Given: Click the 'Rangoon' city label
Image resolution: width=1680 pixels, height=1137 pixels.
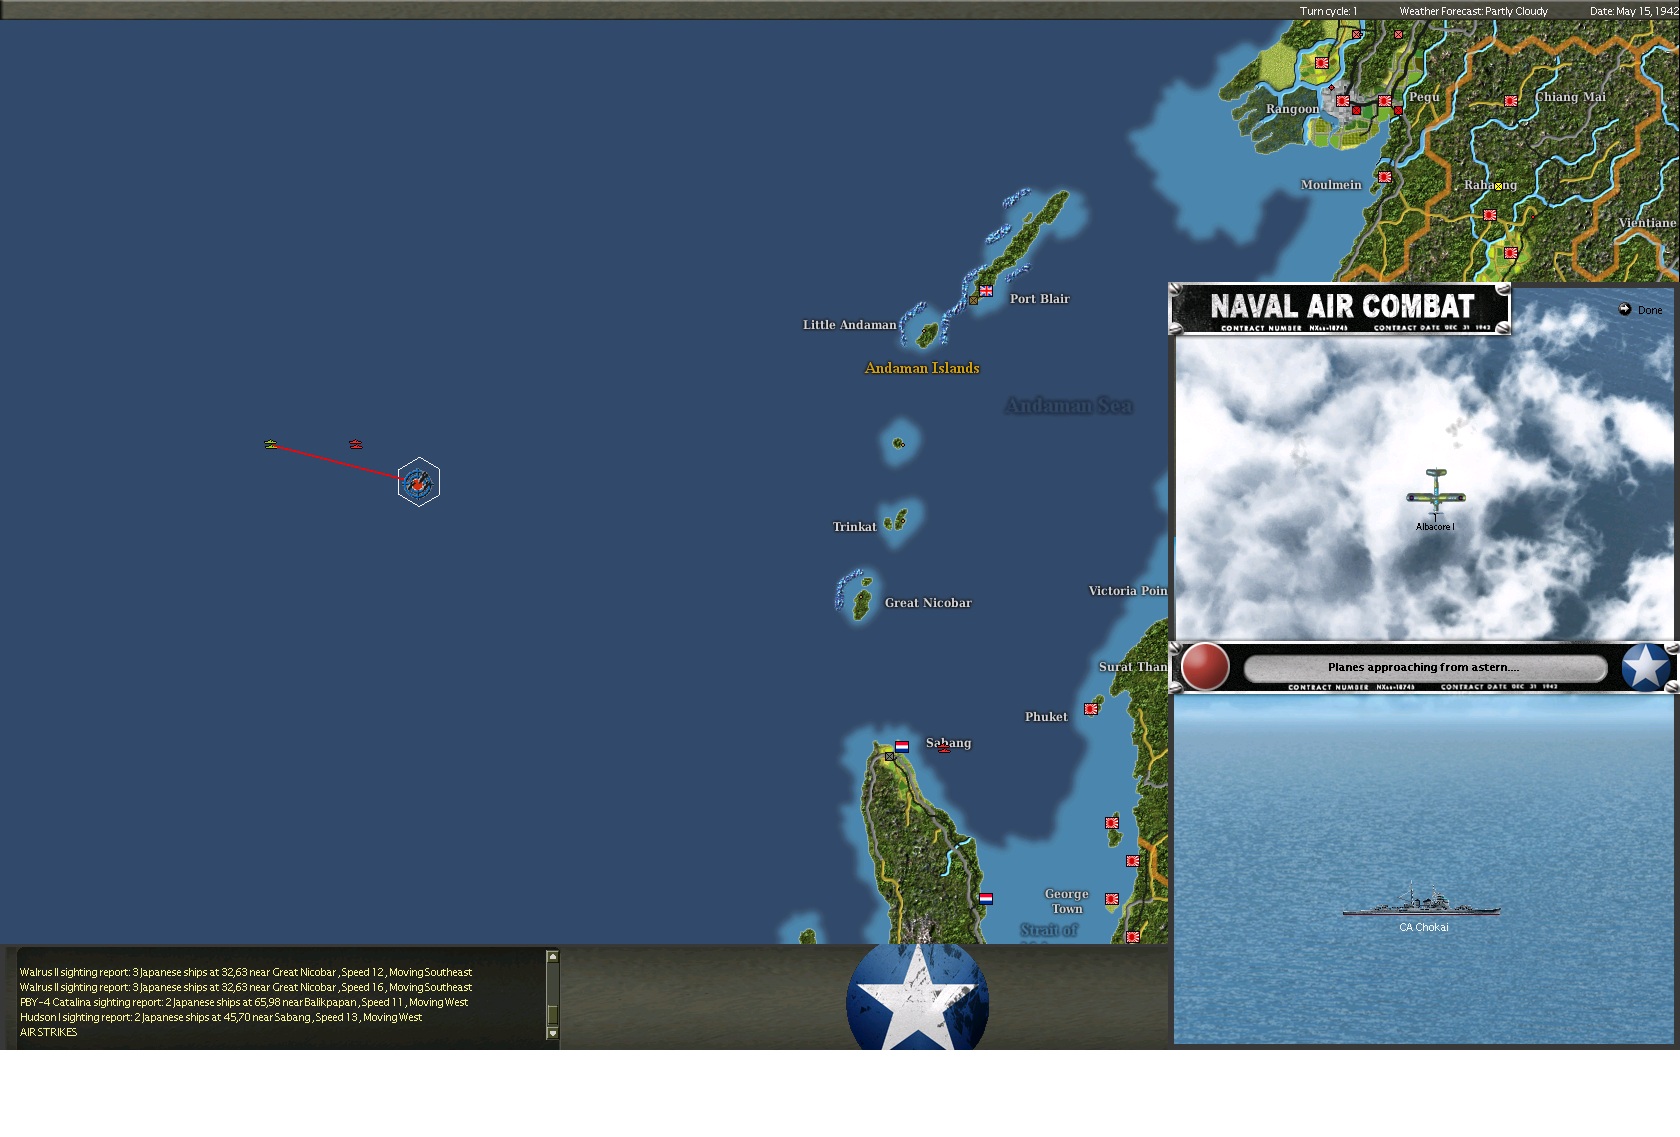Looking at the screenshot, I should click(x=1292, y=108).
